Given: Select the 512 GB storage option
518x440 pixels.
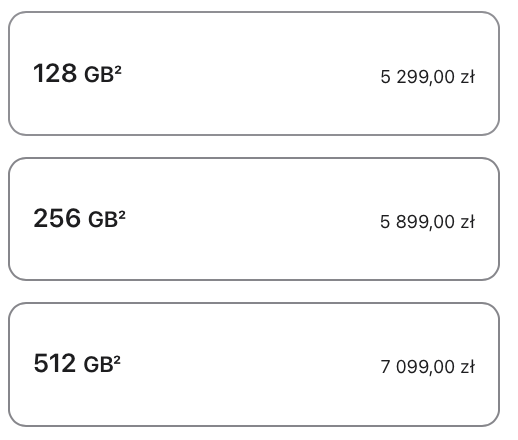Looking at the screenshot, I should point(254,364).
